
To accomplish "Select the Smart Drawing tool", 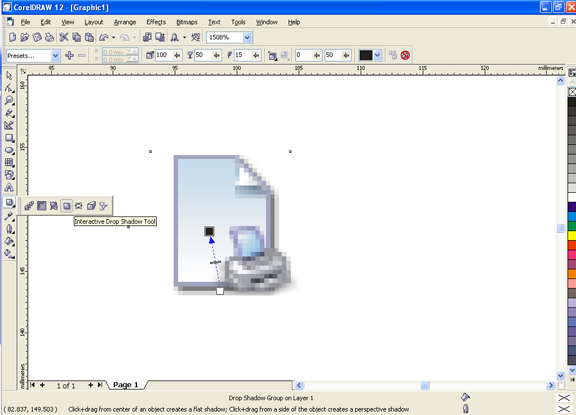I will pos(9,126).
